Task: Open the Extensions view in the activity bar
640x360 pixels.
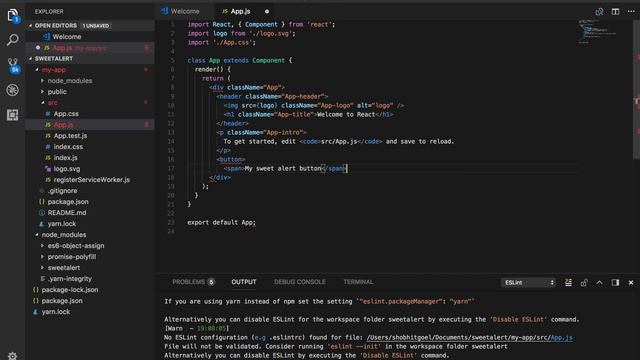Action: coord(13,115)
